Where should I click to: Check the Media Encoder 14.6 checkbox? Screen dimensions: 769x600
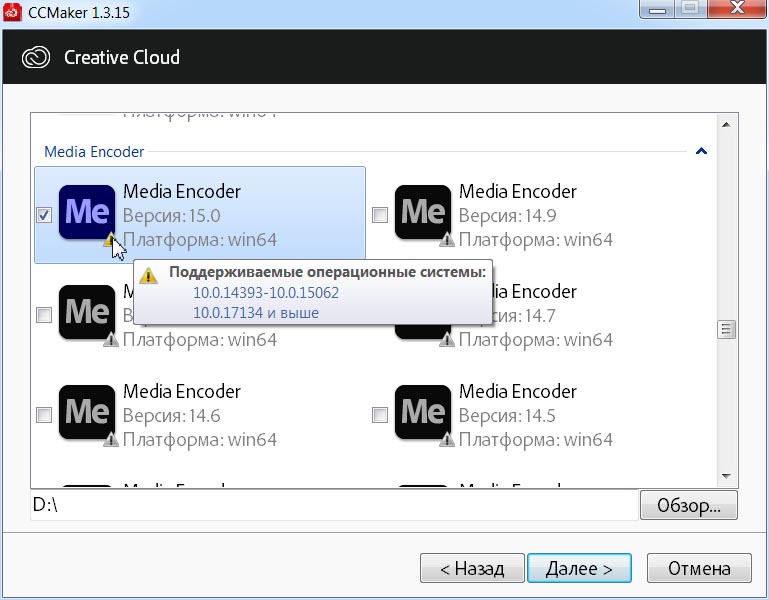click(x=44, y=415)
